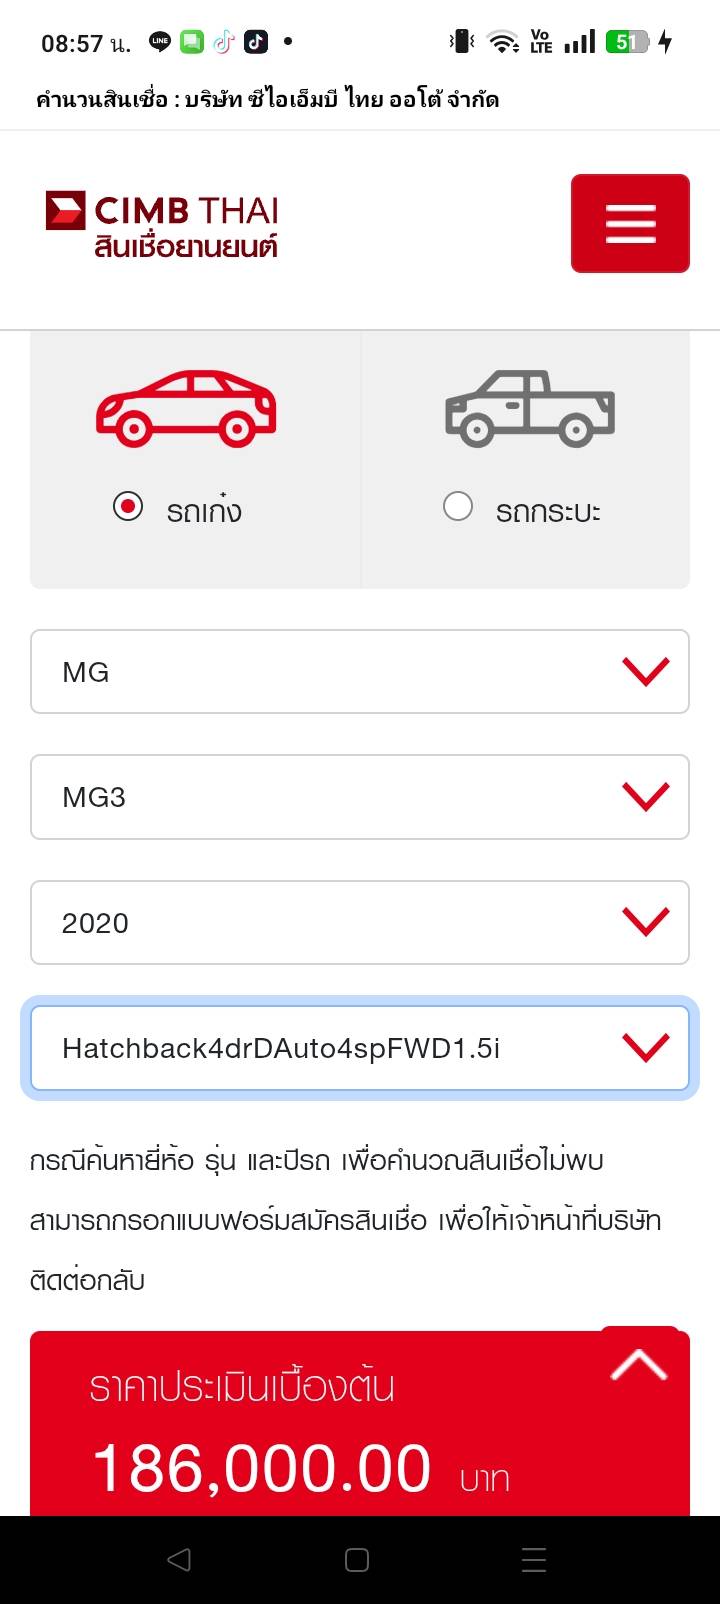Tap the Android back navigation icon
Image resolution: width=720 pixels, height=1604 pixels.
(x=179, y=1560)
